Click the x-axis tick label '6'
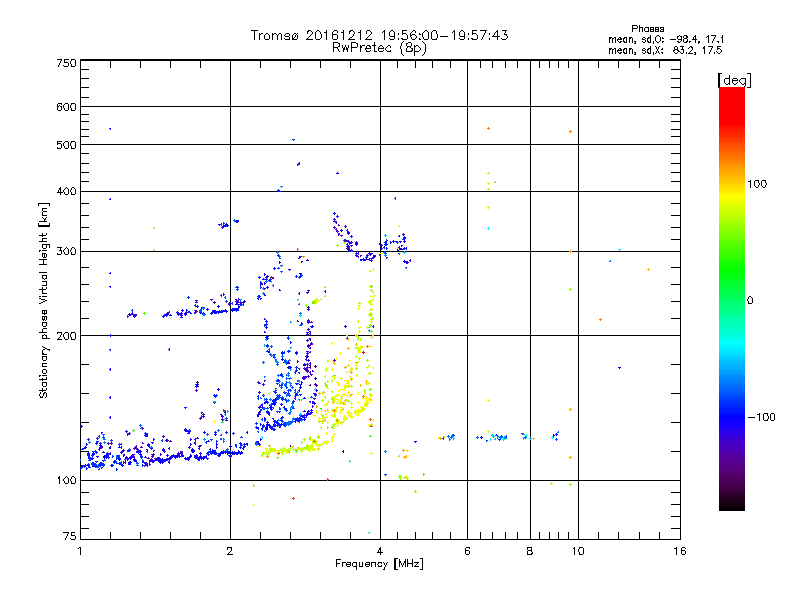800x600 pixels. [x=467, y=551]
